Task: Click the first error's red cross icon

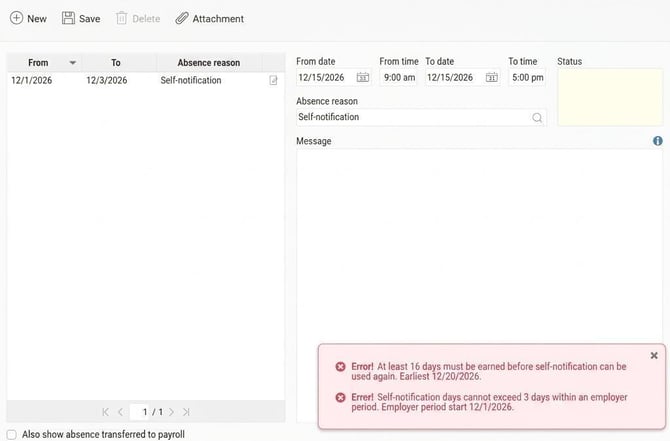Action: point(340,367)
